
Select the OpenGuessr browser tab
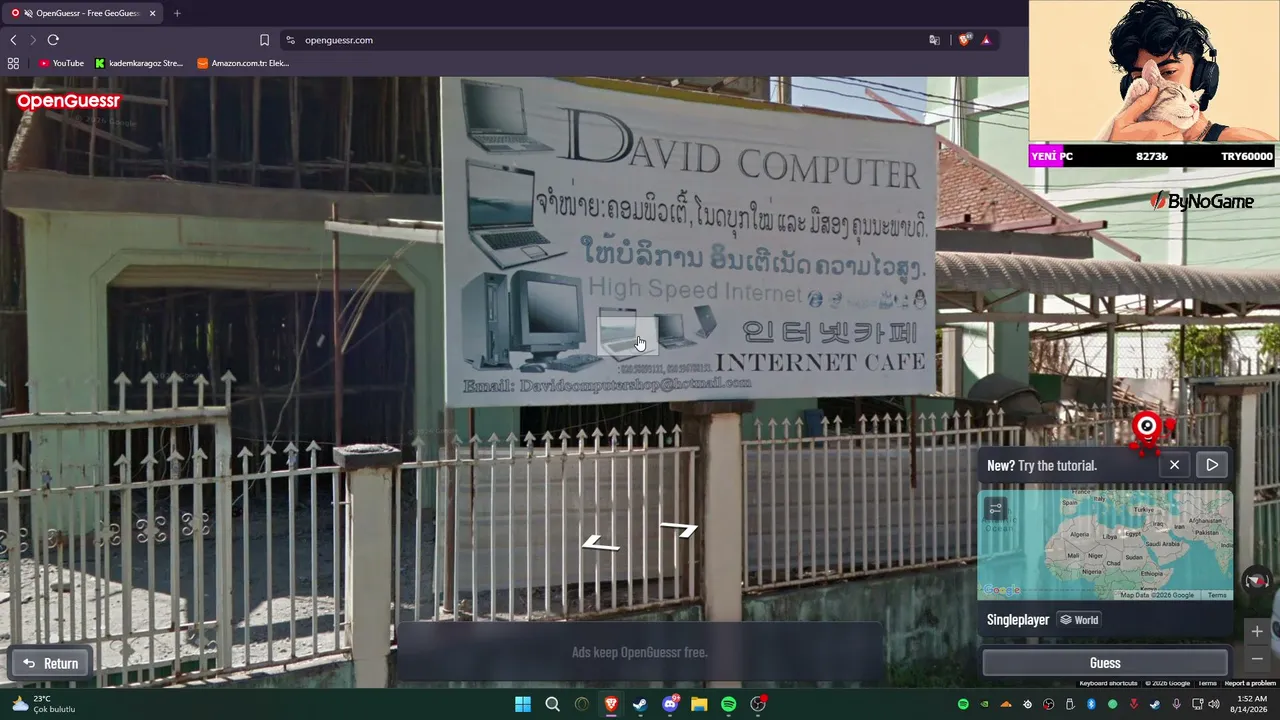[82, 13]
